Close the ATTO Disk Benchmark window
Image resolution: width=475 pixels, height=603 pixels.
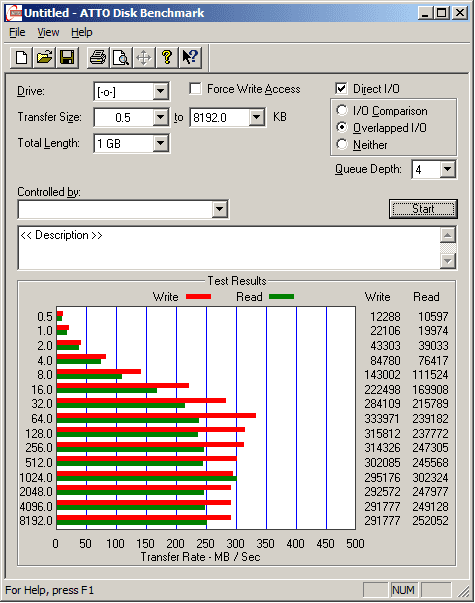click(x=460, y=13)
